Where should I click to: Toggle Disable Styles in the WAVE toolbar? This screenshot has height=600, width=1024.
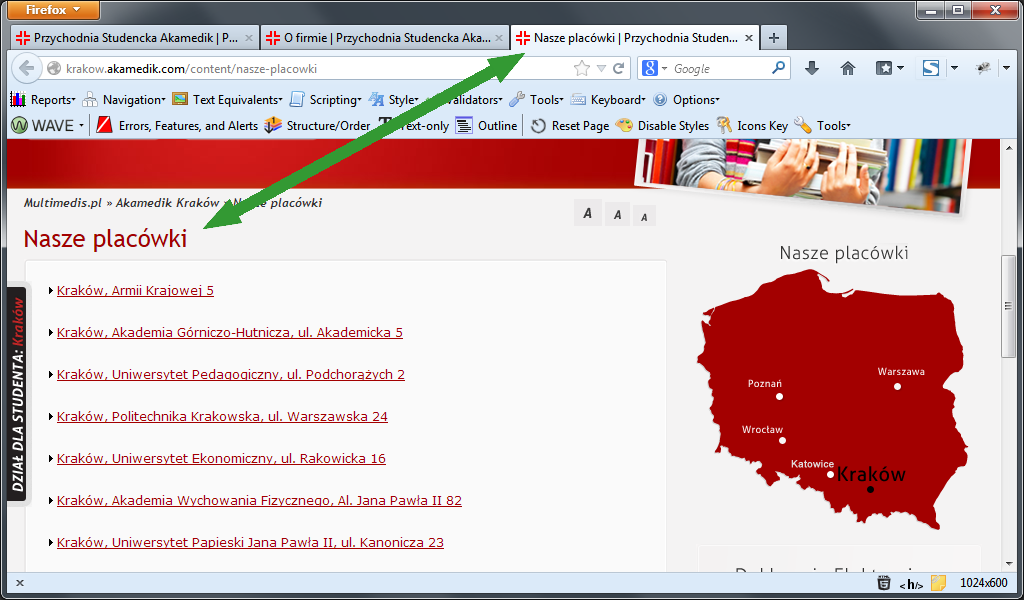point(662,125)
